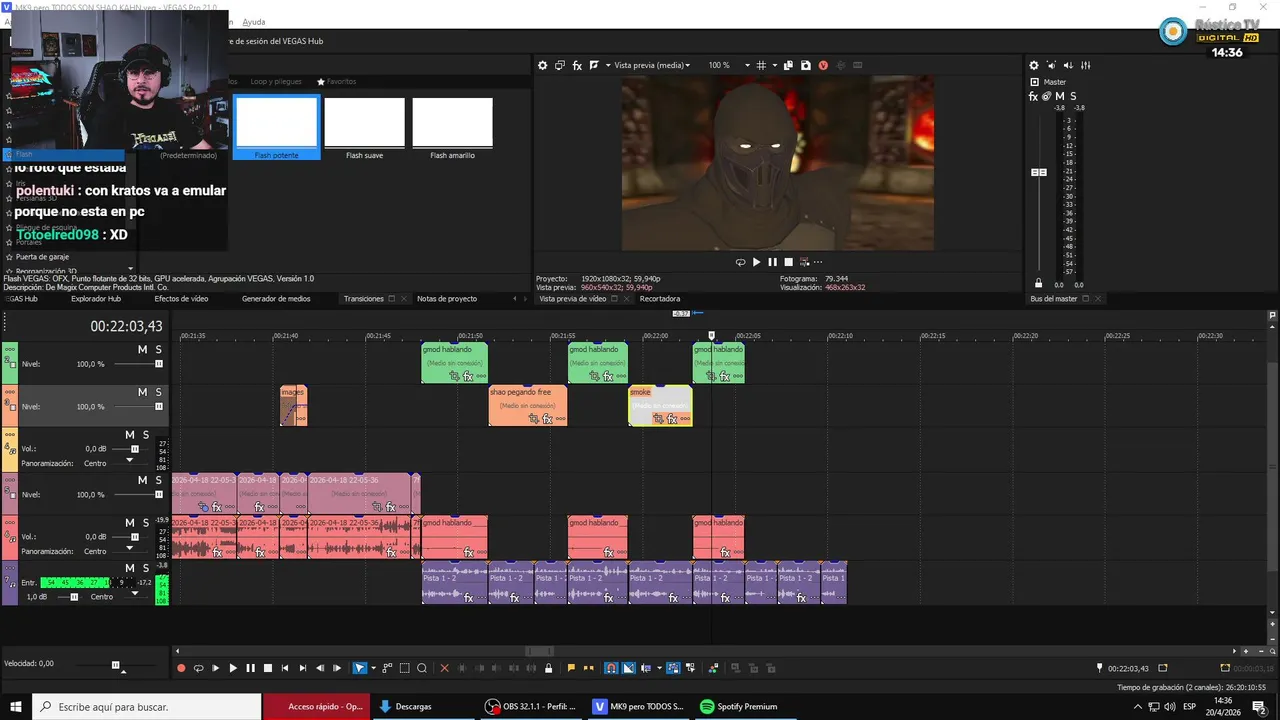Switch to Efectos de vídeo tab
Screen dimensions: 1280x720
click(x=181, y=299)
